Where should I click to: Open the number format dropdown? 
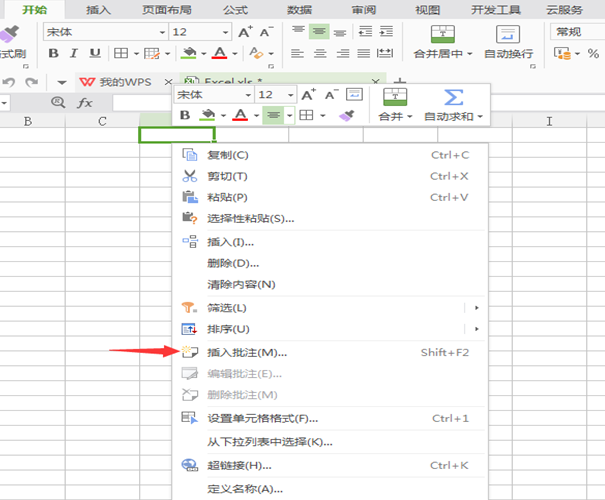tap(578, 32)
